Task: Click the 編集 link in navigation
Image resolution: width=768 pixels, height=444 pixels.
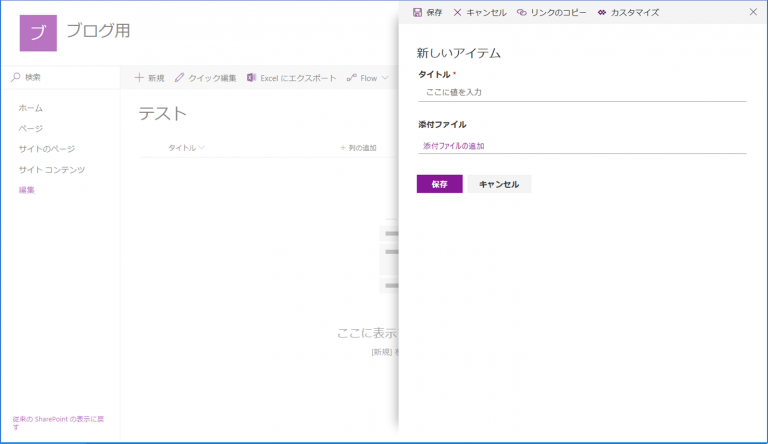Action: point(27,190)
